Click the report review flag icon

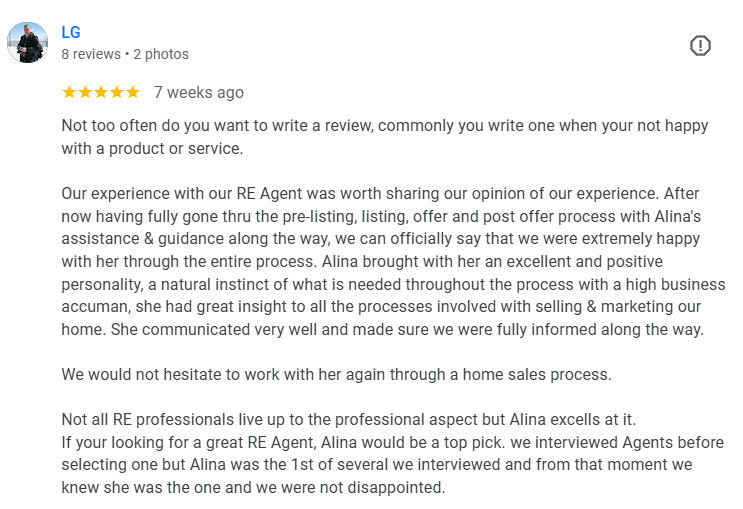pos(700,45)
